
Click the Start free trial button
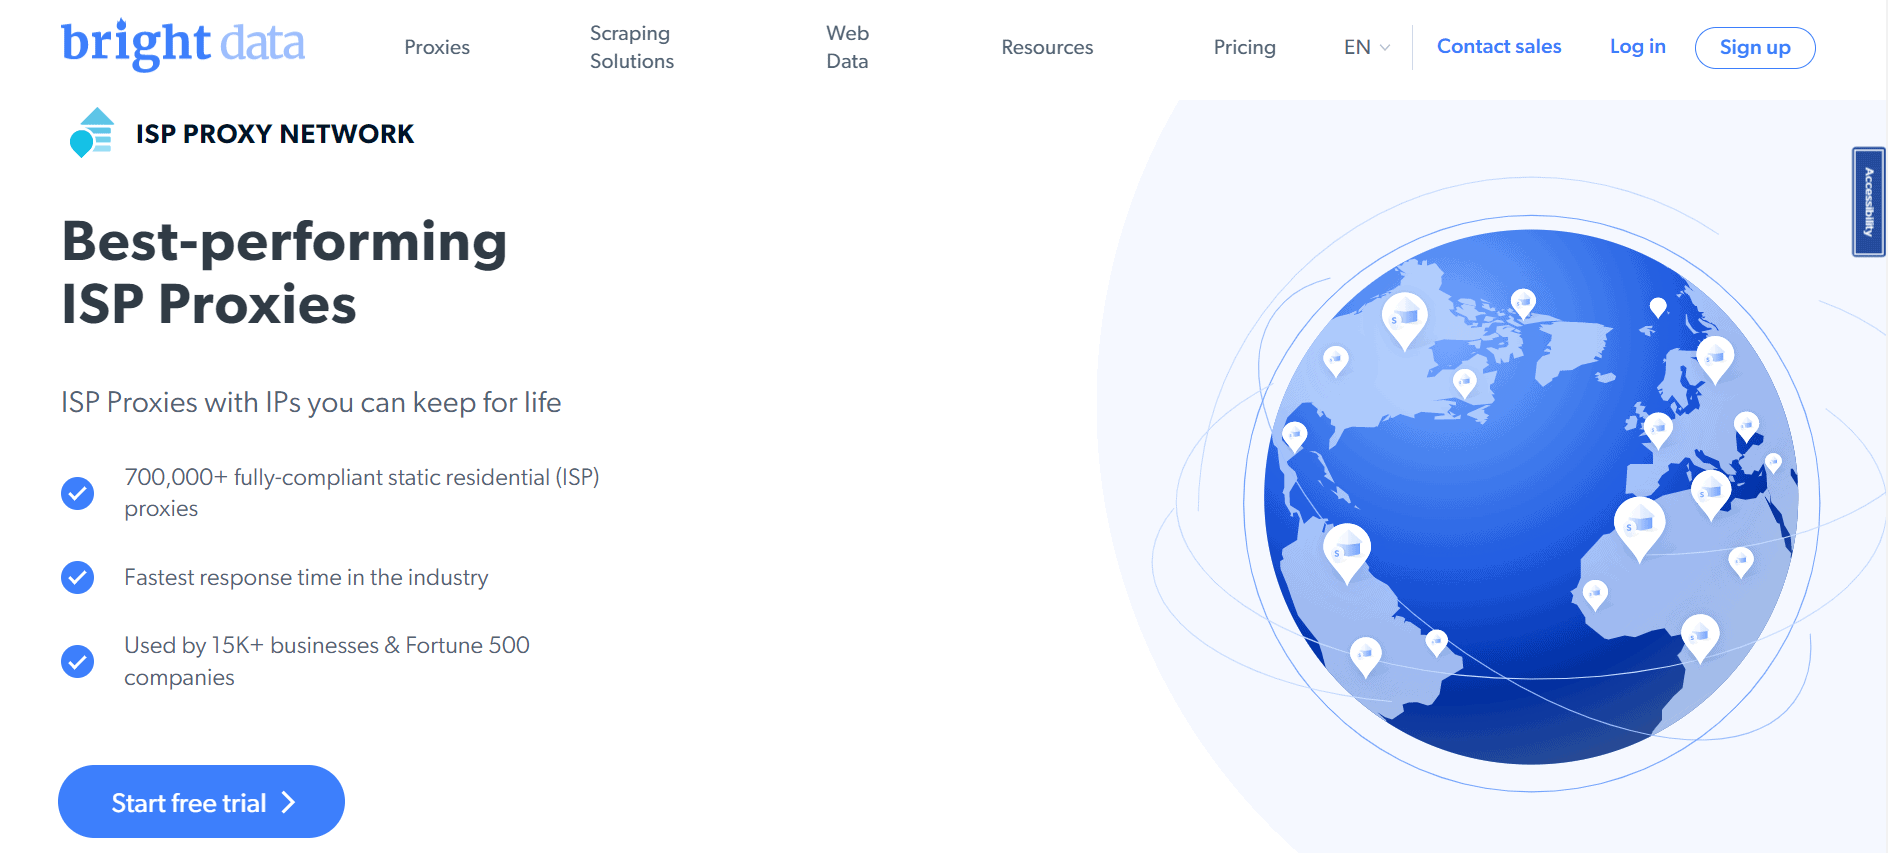tap(201, 802)
